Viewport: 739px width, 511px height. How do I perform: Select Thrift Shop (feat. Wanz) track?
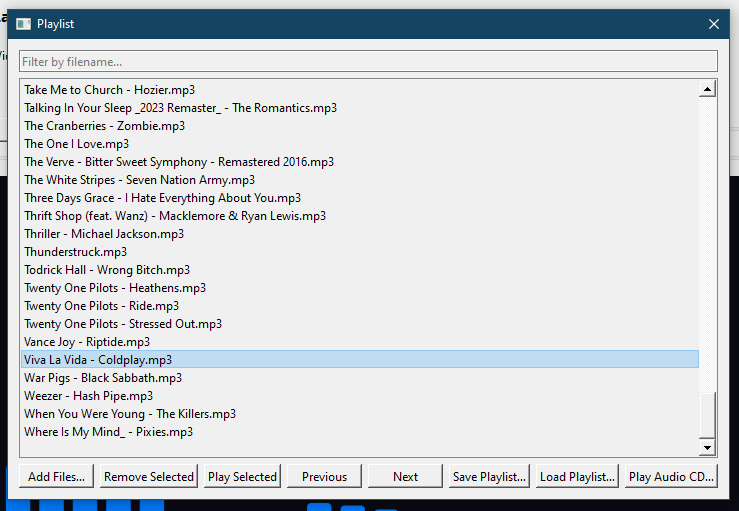360,215
